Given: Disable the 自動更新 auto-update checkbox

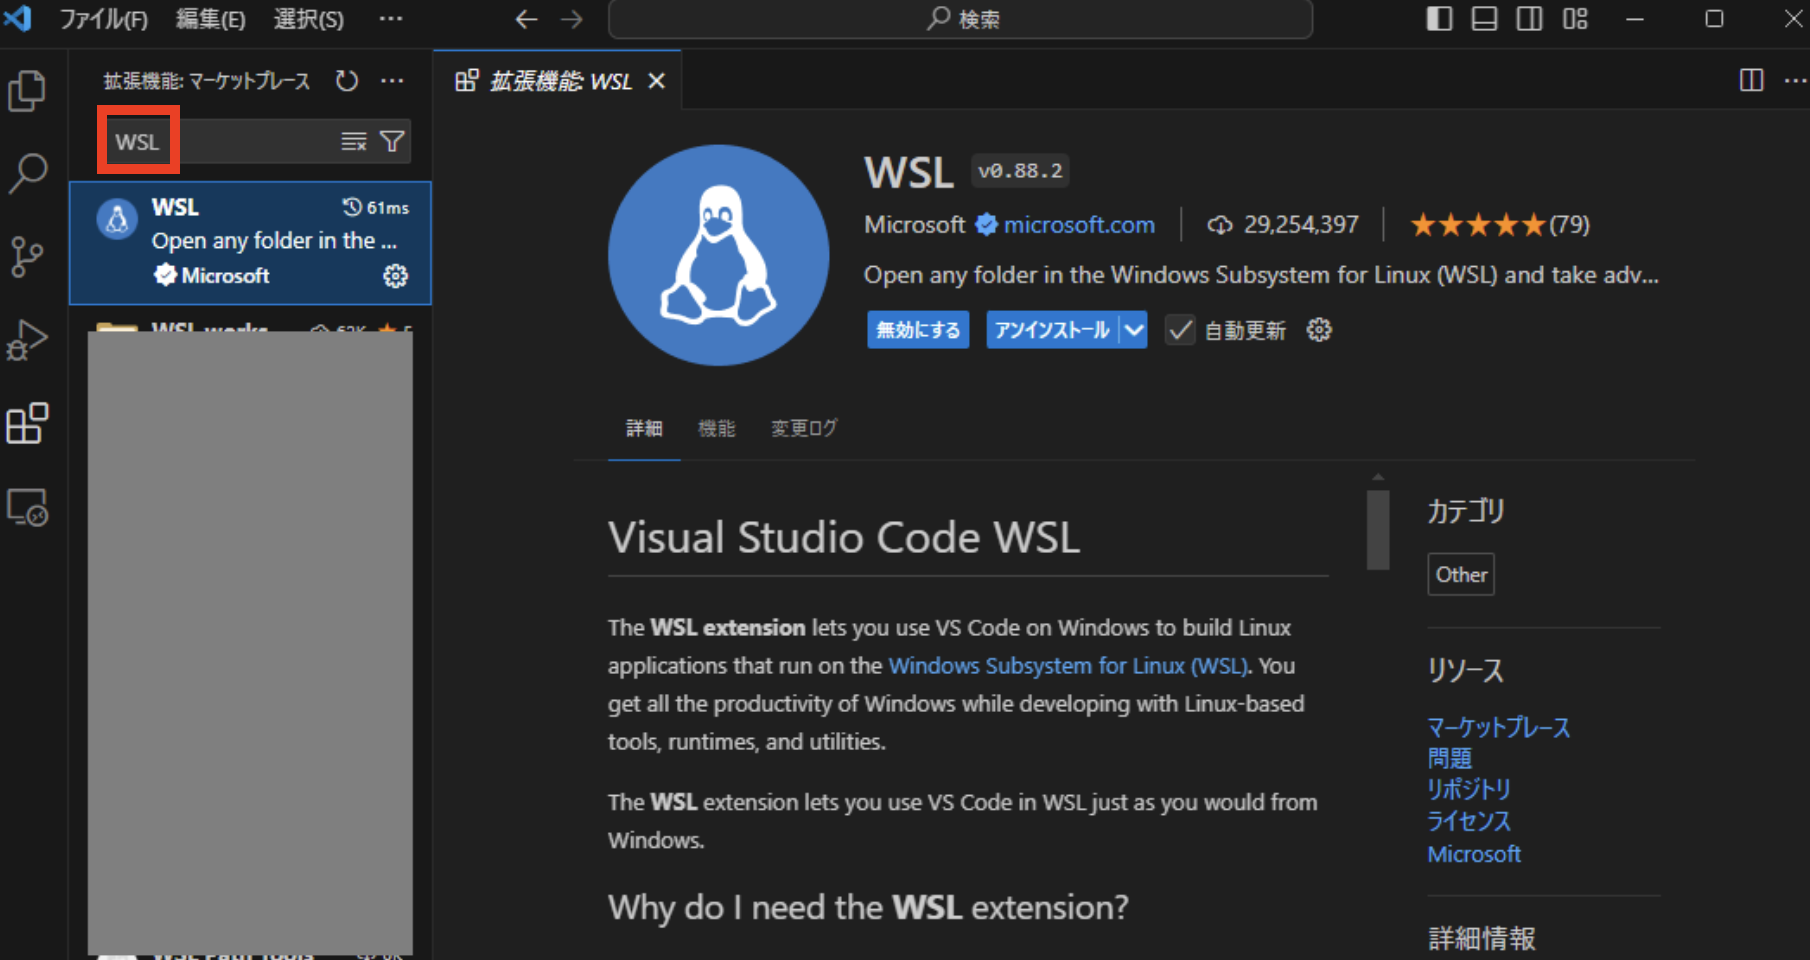Looking at the screenshot, I should 1181,330.
